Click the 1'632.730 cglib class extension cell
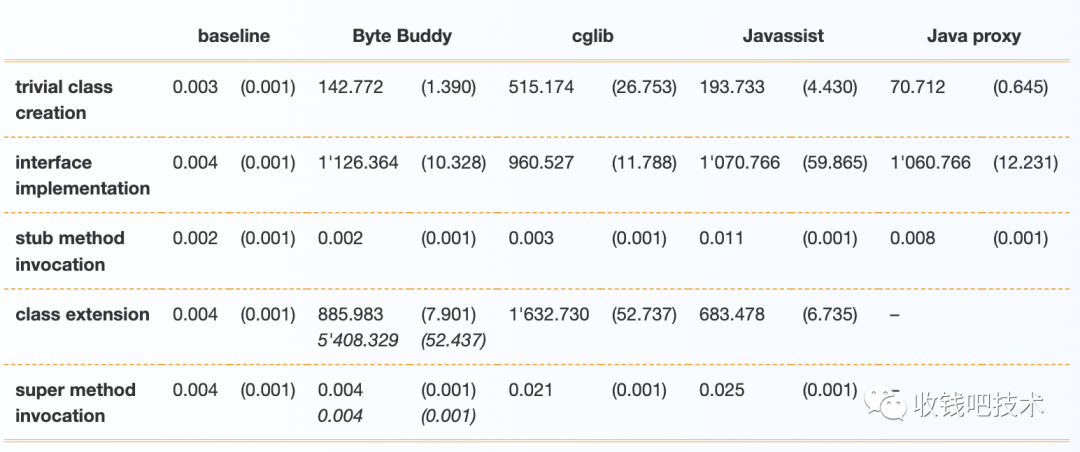 [x=549, y=314]
